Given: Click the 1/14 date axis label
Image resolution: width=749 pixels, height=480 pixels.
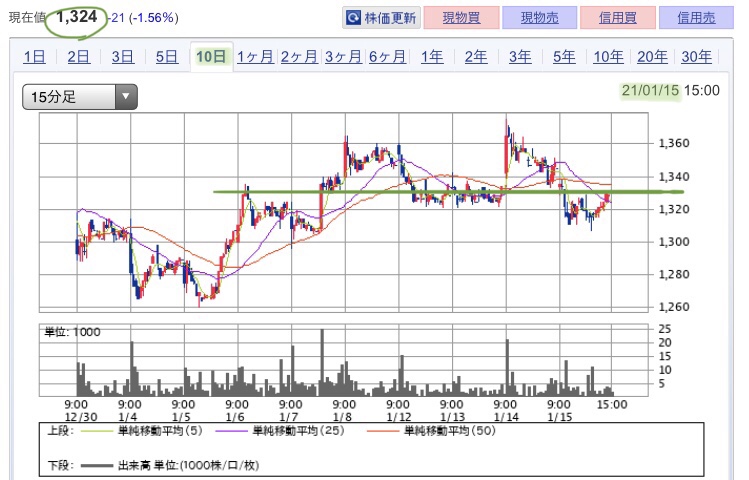Looking at the screenshot, I should coord(506,417).
